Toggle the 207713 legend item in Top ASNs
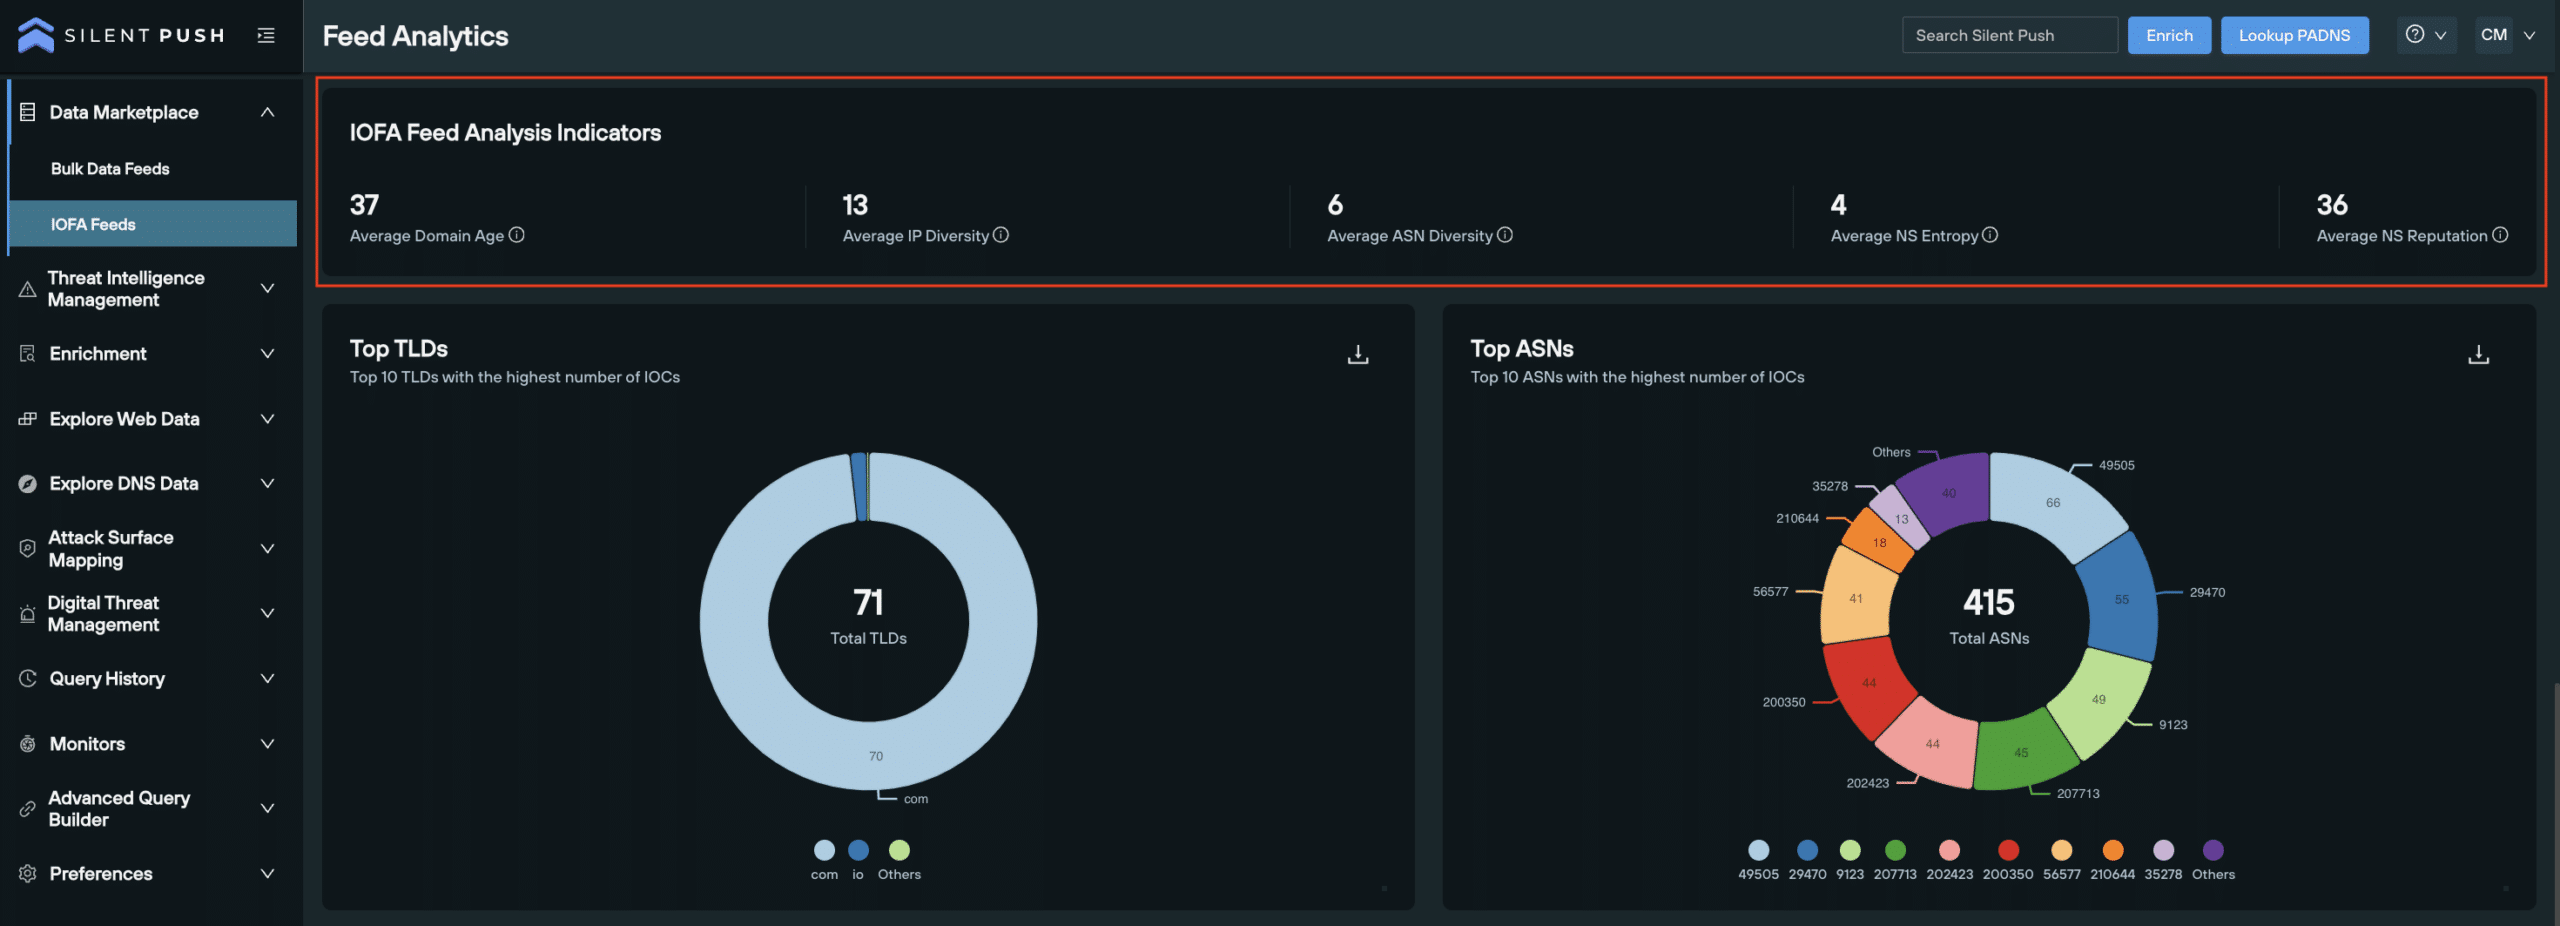Screen dimensions: 2560x926 click(x=1895, y=859)
